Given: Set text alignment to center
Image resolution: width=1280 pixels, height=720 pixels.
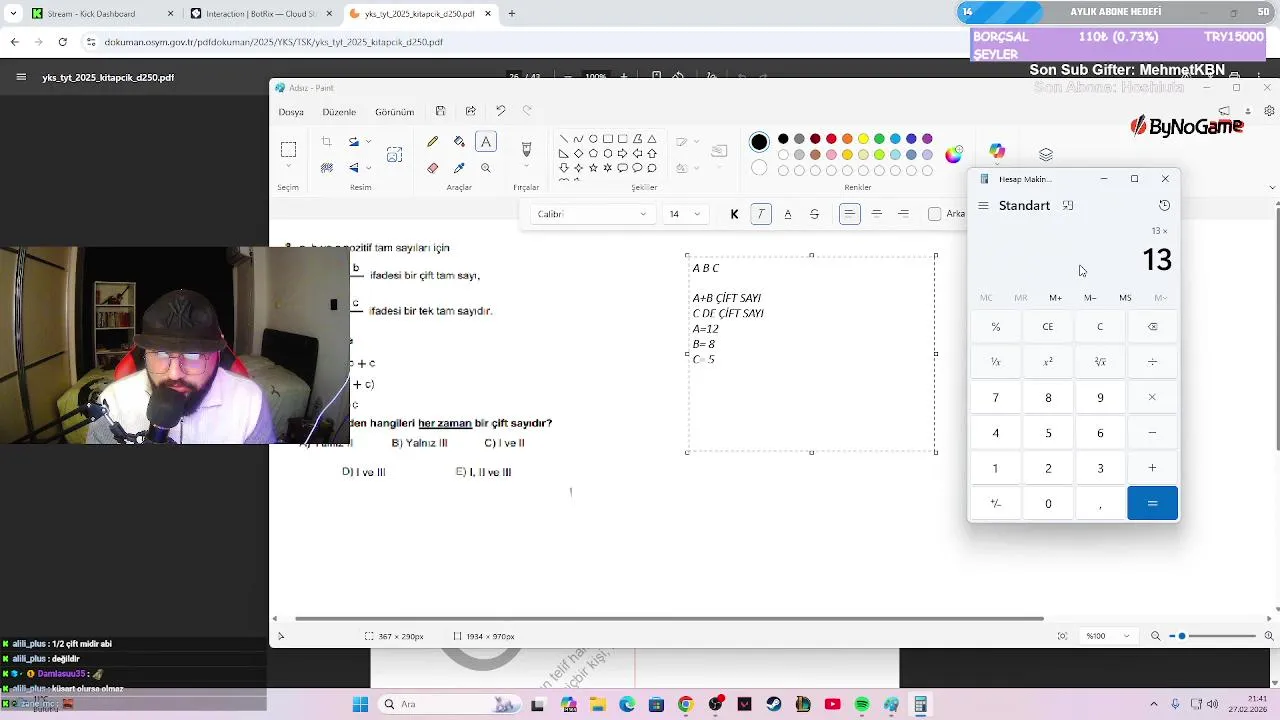Looking at the screenshot, I should tap(877, 214).
